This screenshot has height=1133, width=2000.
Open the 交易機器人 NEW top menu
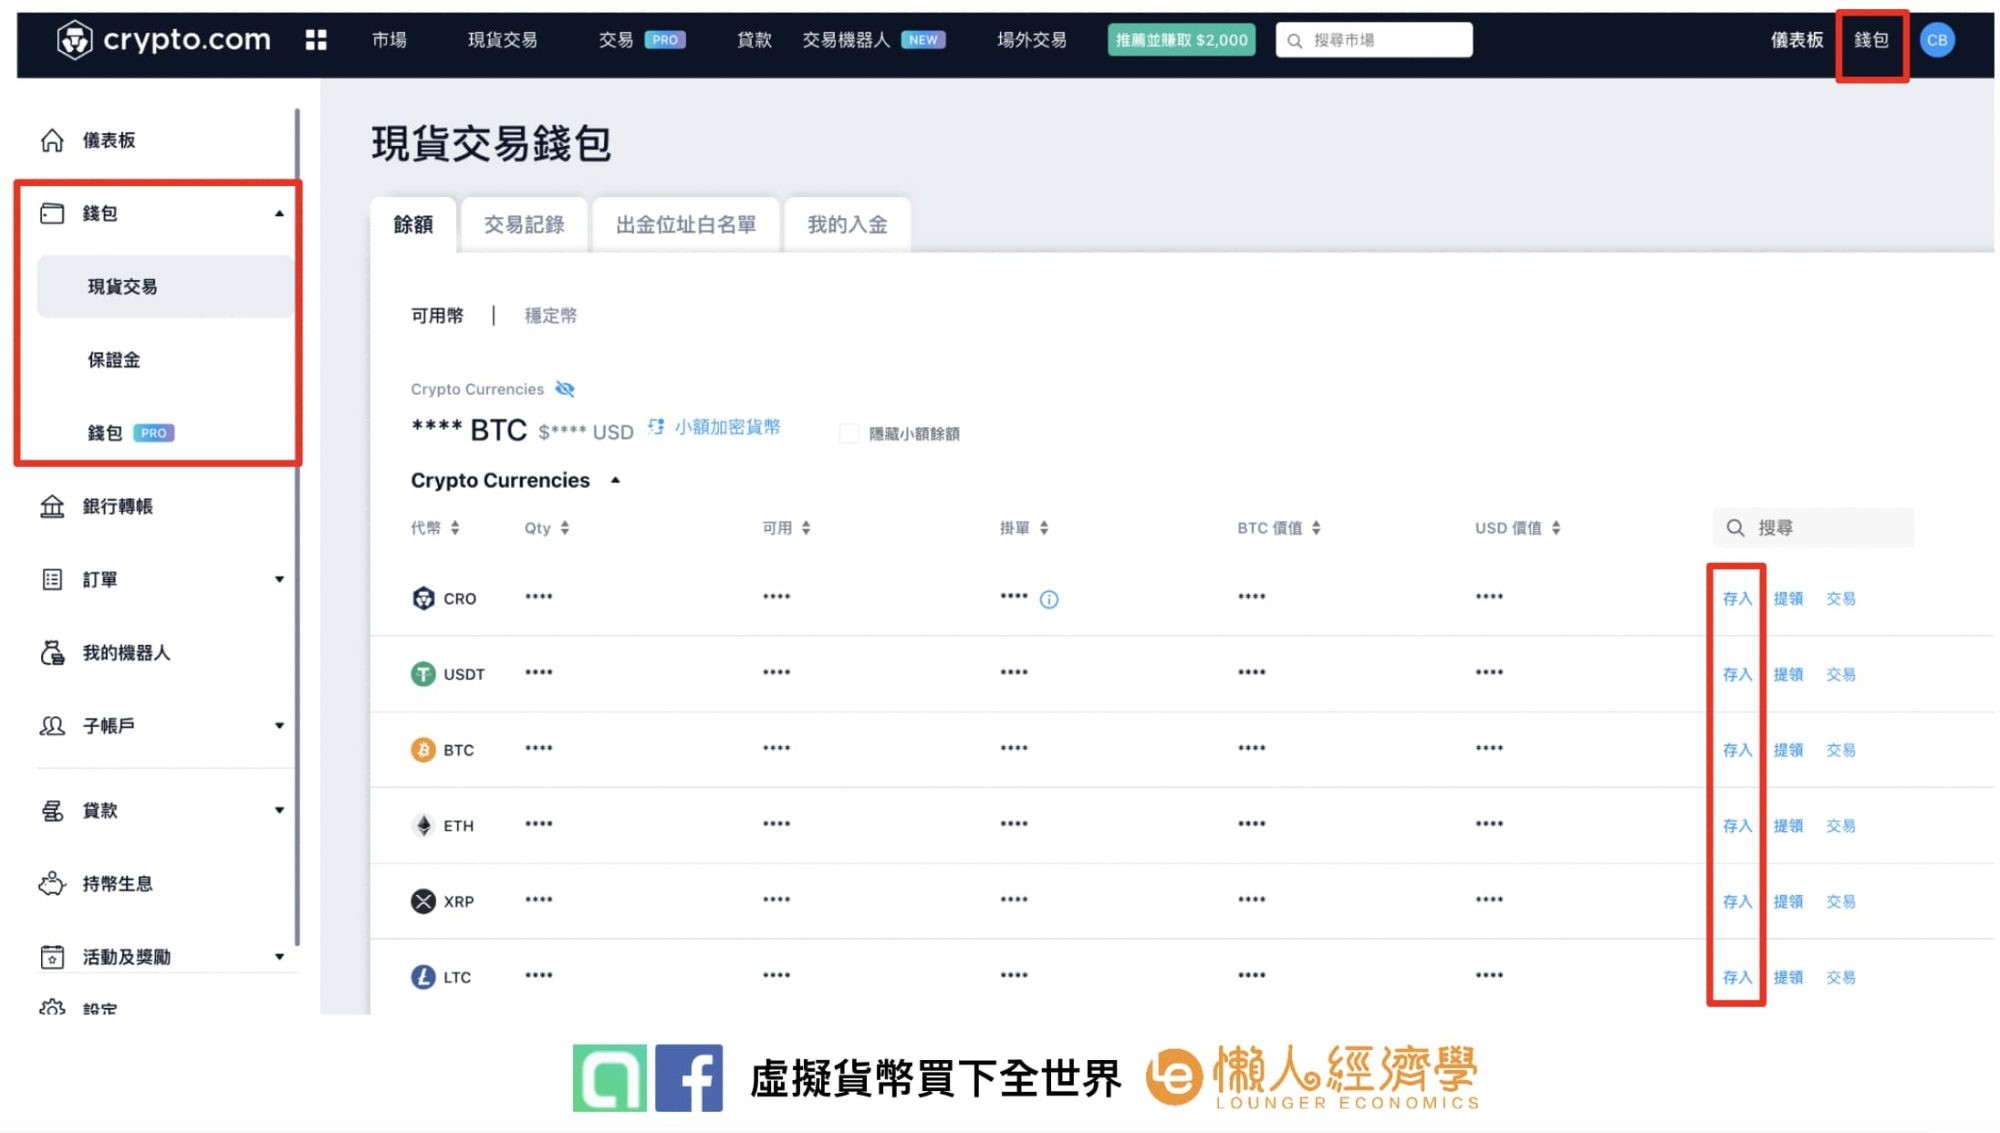click(873, 40)
